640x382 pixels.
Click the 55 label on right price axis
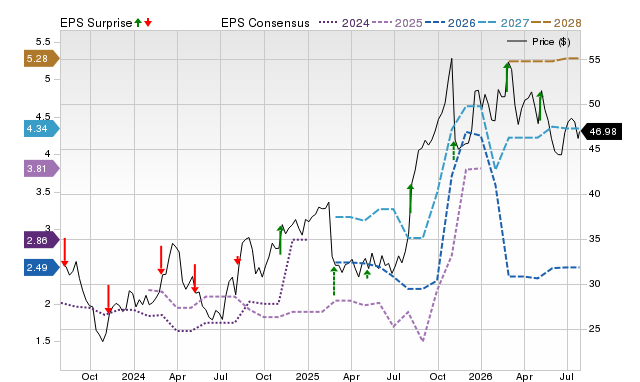coord(594,60)
